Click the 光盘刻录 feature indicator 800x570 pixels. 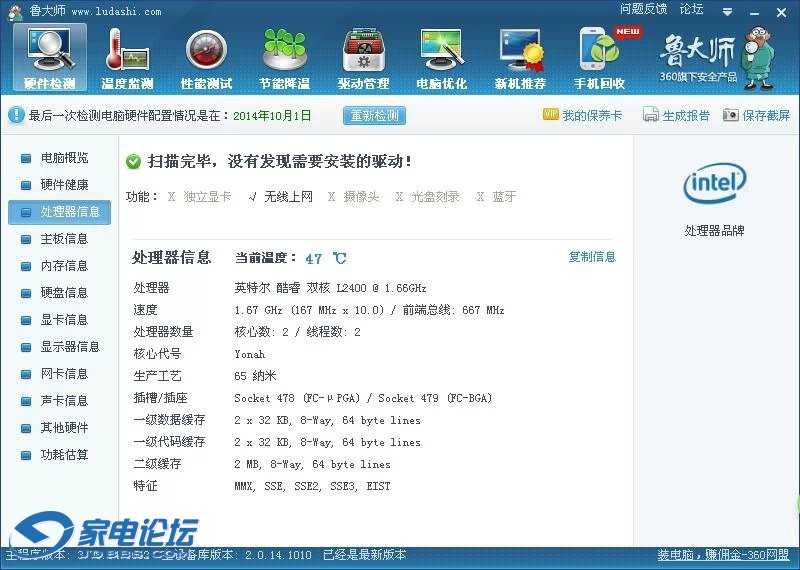coord(428,196)
